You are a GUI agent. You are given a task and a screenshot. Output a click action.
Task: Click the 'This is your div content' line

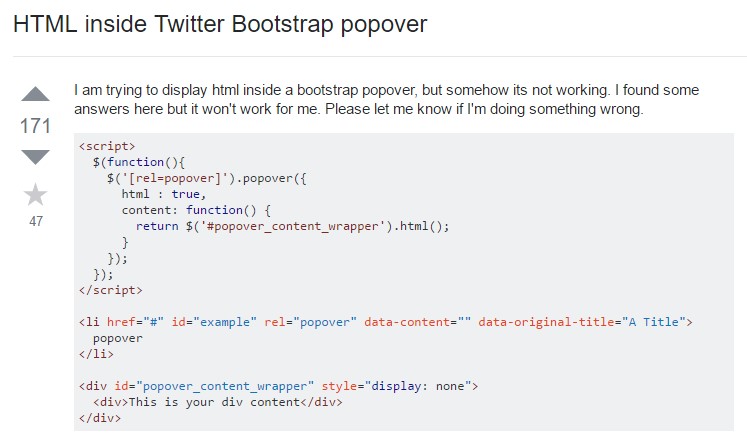pos(218,402)
